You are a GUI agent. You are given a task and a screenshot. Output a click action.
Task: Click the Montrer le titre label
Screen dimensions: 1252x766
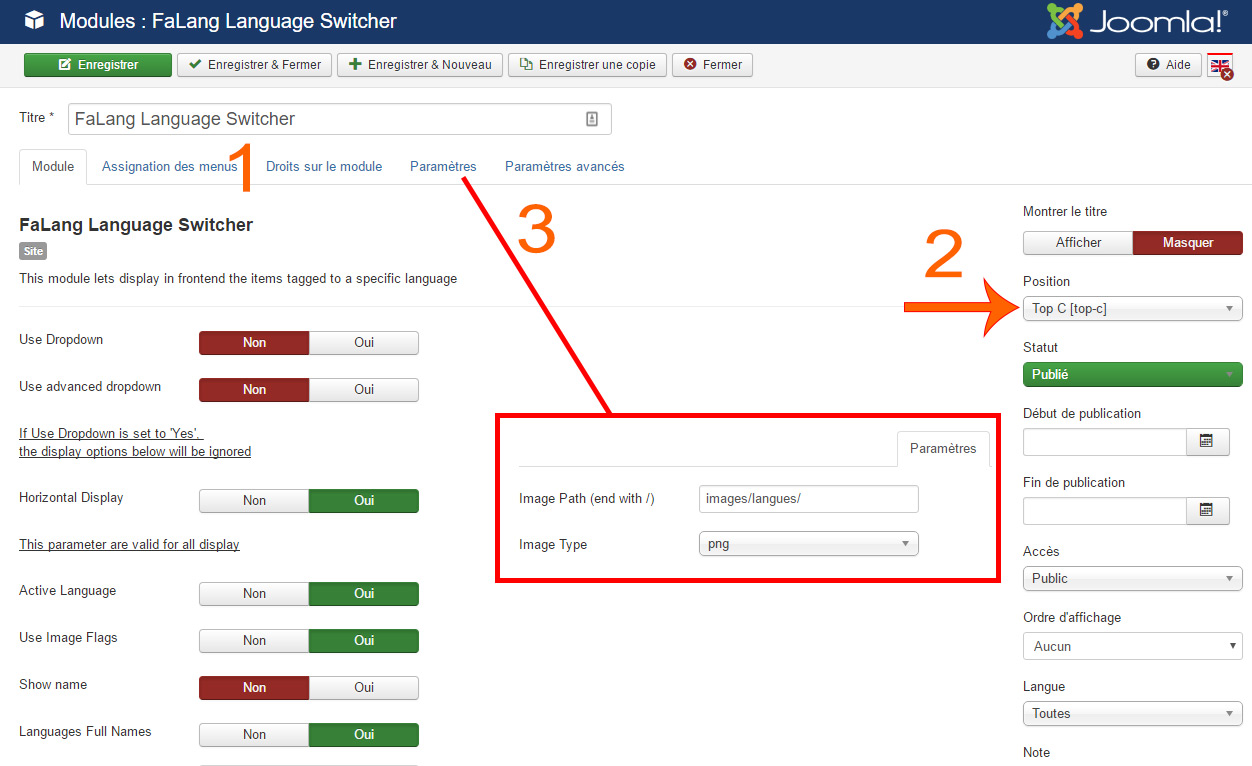(x=1065, y=212)
